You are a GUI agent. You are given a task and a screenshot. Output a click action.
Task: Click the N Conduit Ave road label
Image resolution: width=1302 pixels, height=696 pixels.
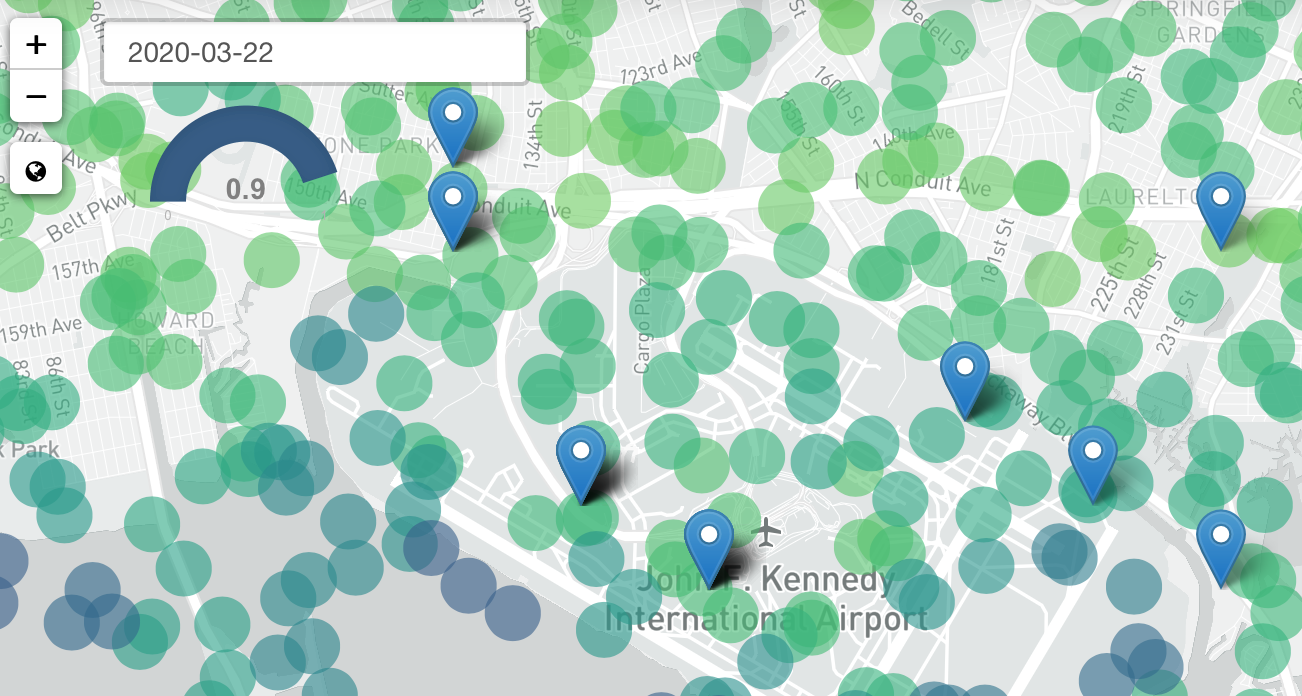923,185
